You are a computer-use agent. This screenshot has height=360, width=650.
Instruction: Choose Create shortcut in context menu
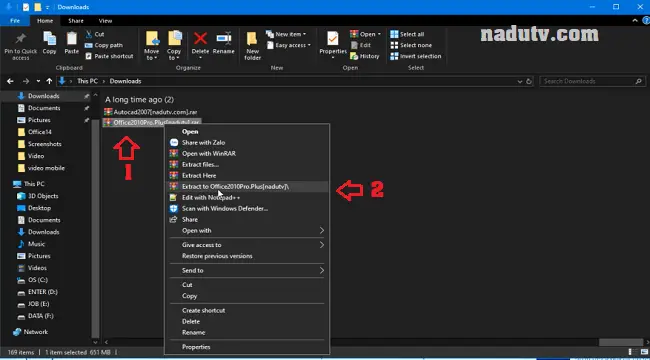(x=247, y=310)
